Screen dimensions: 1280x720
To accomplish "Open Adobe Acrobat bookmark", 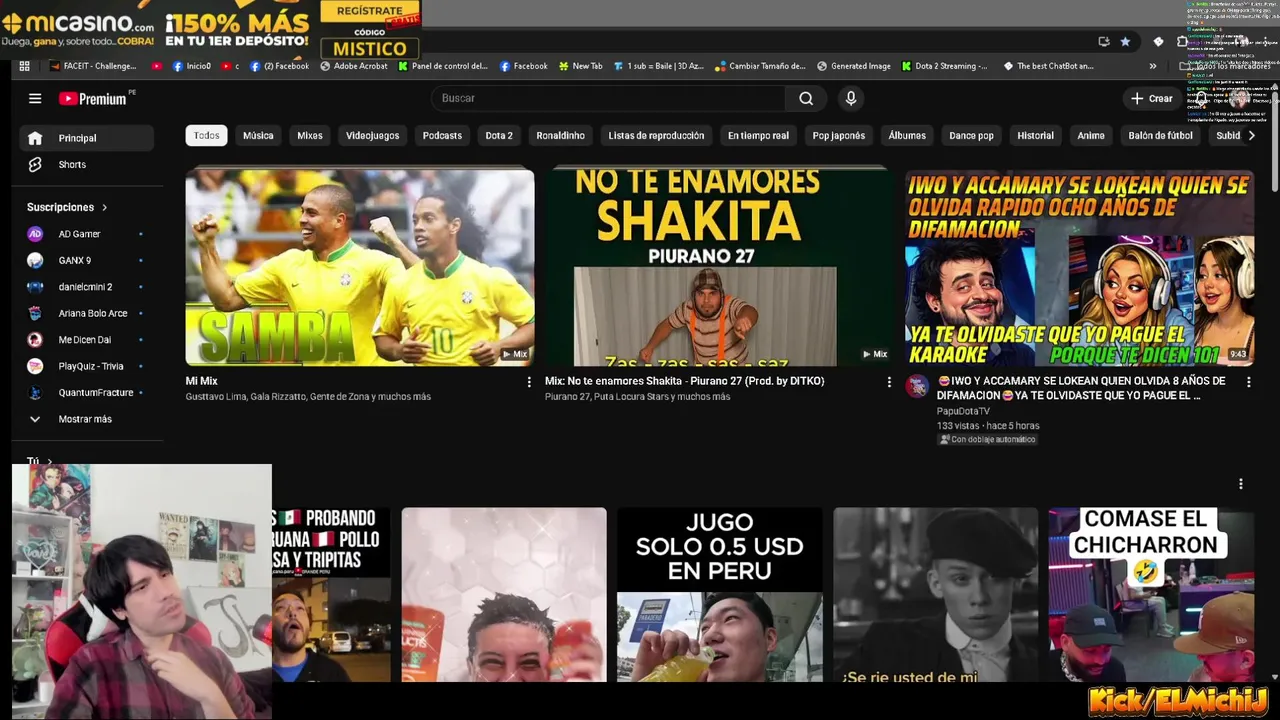I will click(354, 66).
